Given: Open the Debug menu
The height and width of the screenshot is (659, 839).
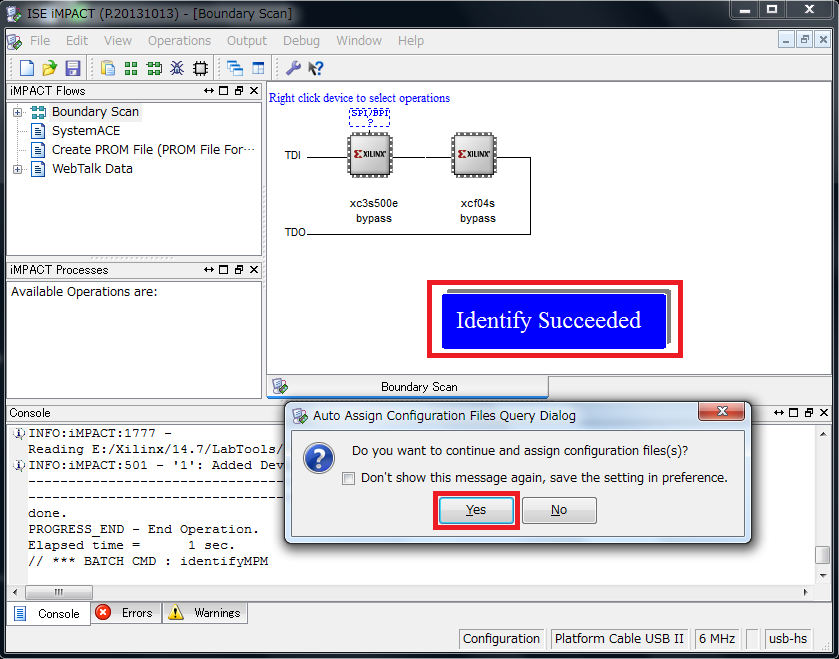Looking at the screenshot, I should (301, 41).
